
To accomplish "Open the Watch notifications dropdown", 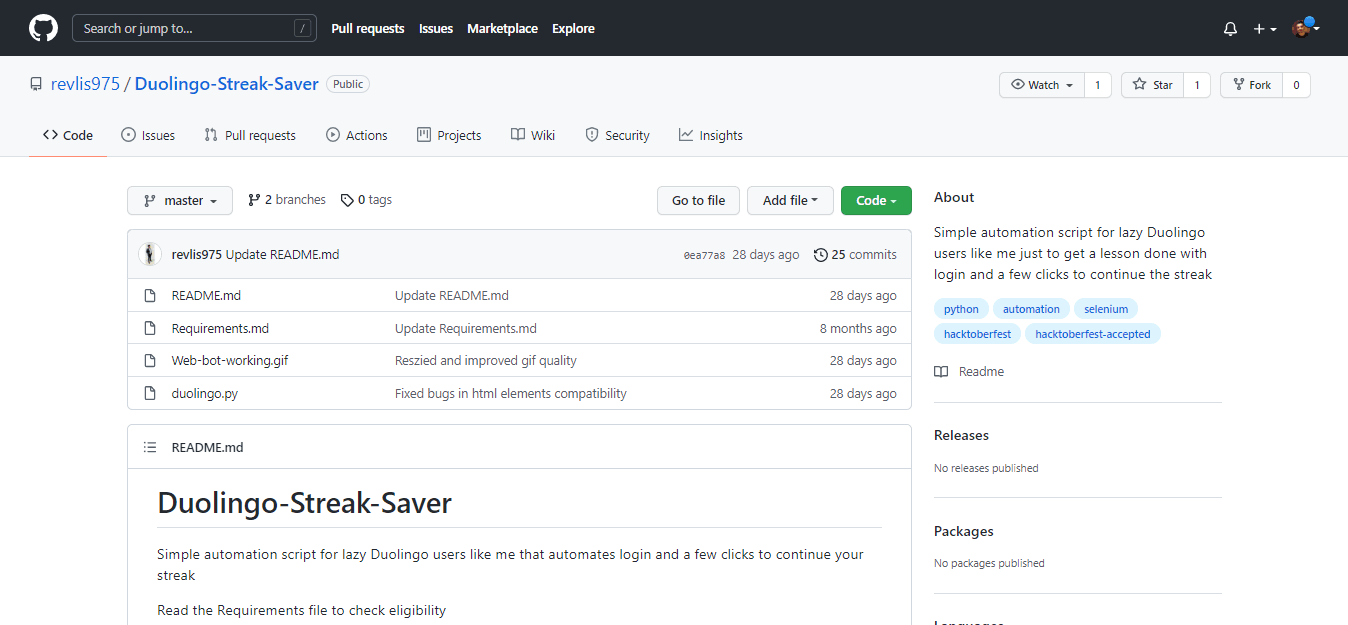I will tap(1042, 85).
